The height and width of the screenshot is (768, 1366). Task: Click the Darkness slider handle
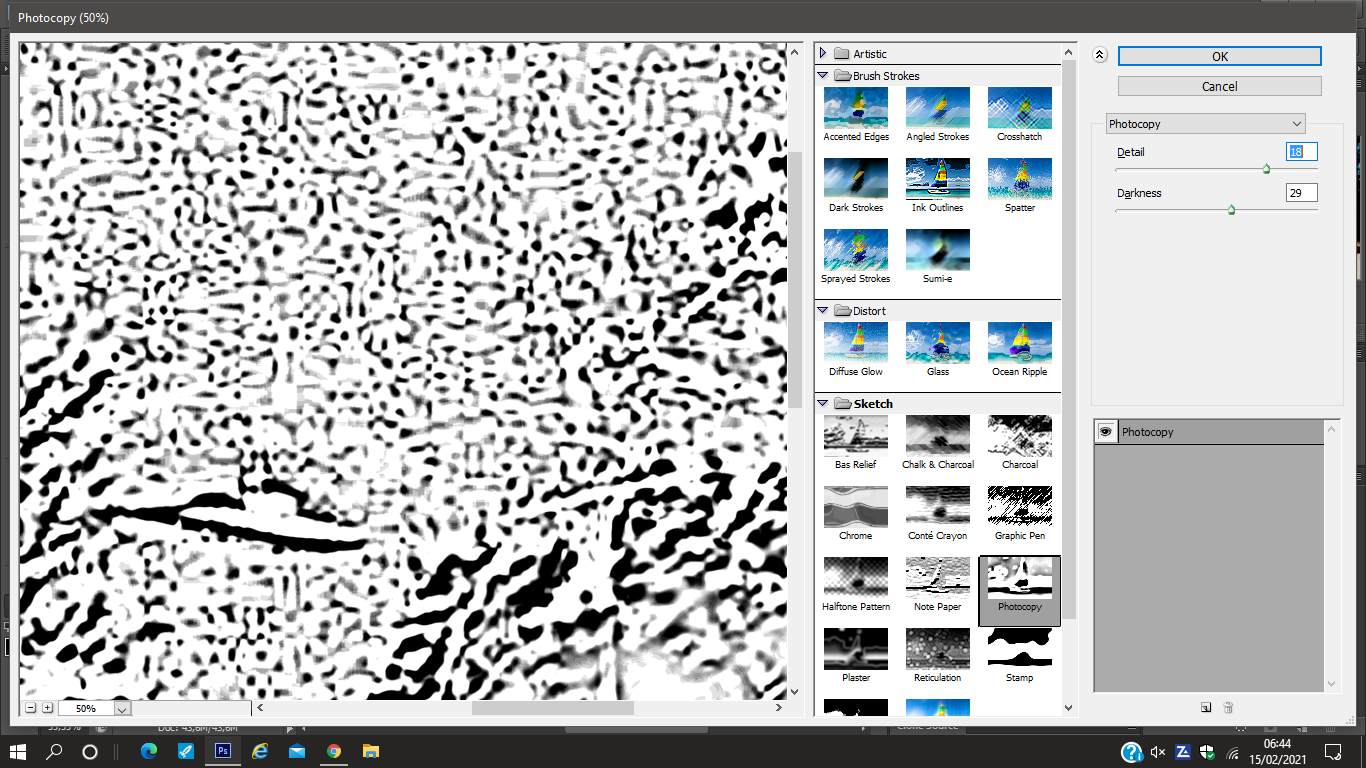coord(1231,210)
